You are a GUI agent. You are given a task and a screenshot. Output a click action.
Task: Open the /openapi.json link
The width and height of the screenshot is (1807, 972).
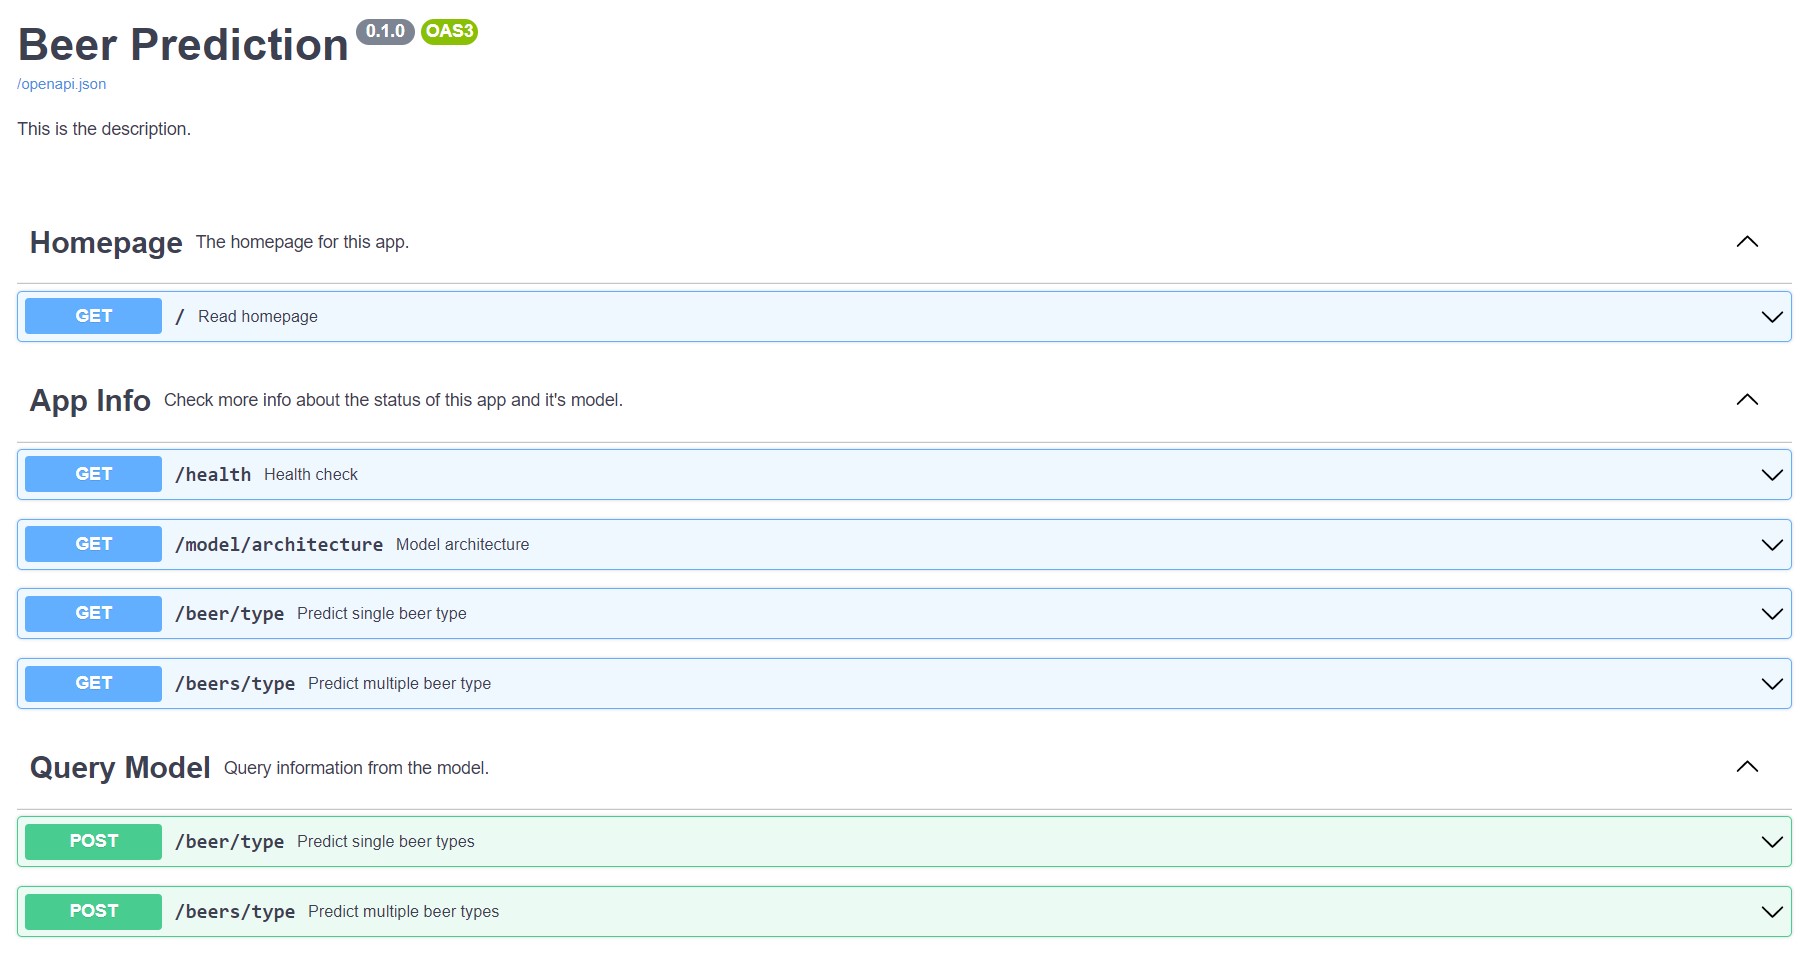coord(62,84)
